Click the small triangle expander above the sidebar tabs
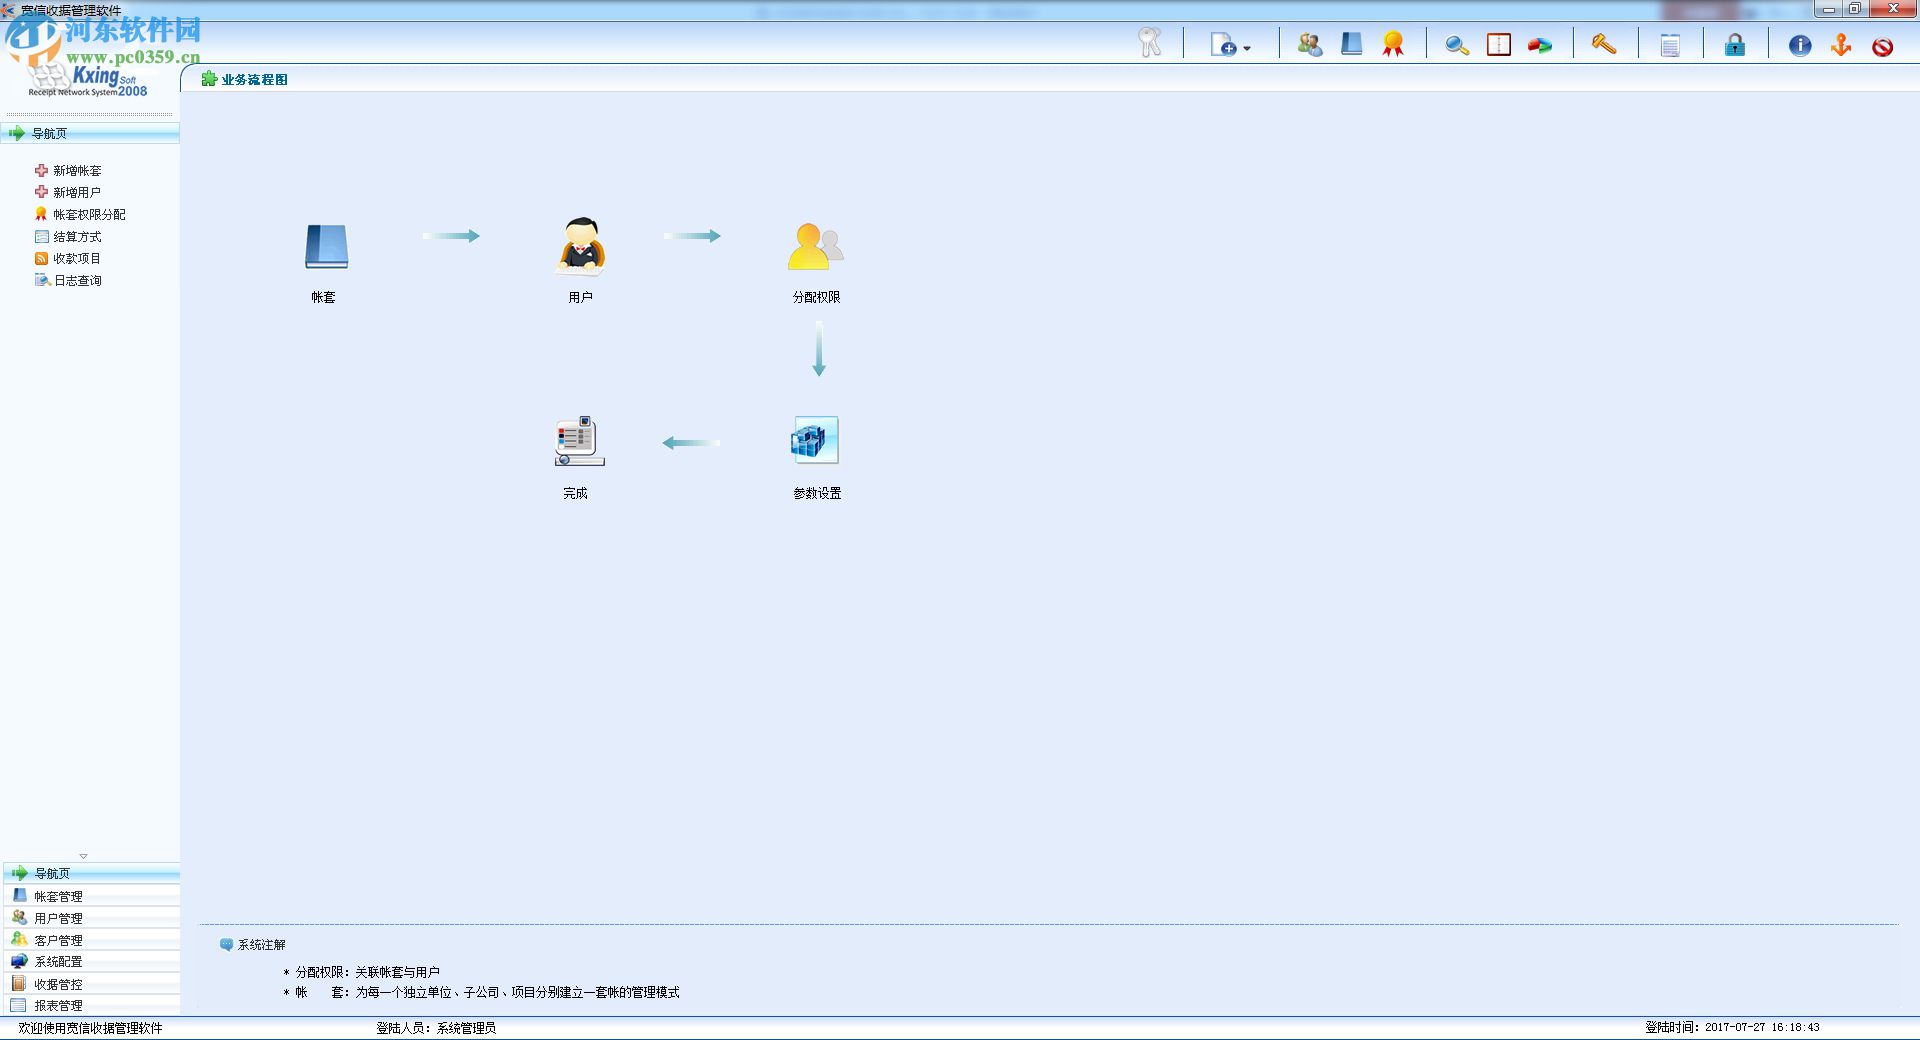 [x=84, y=856]
